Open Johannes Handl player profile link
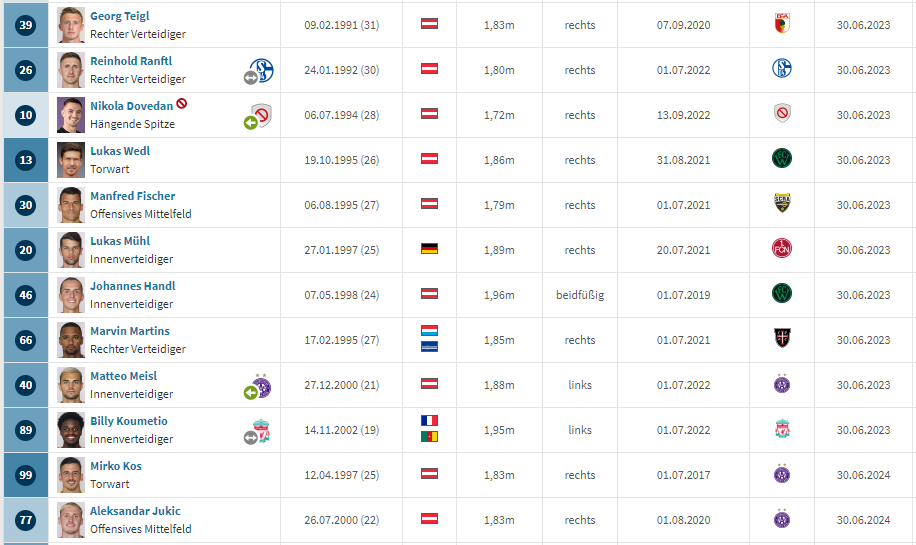 [133, 286]
